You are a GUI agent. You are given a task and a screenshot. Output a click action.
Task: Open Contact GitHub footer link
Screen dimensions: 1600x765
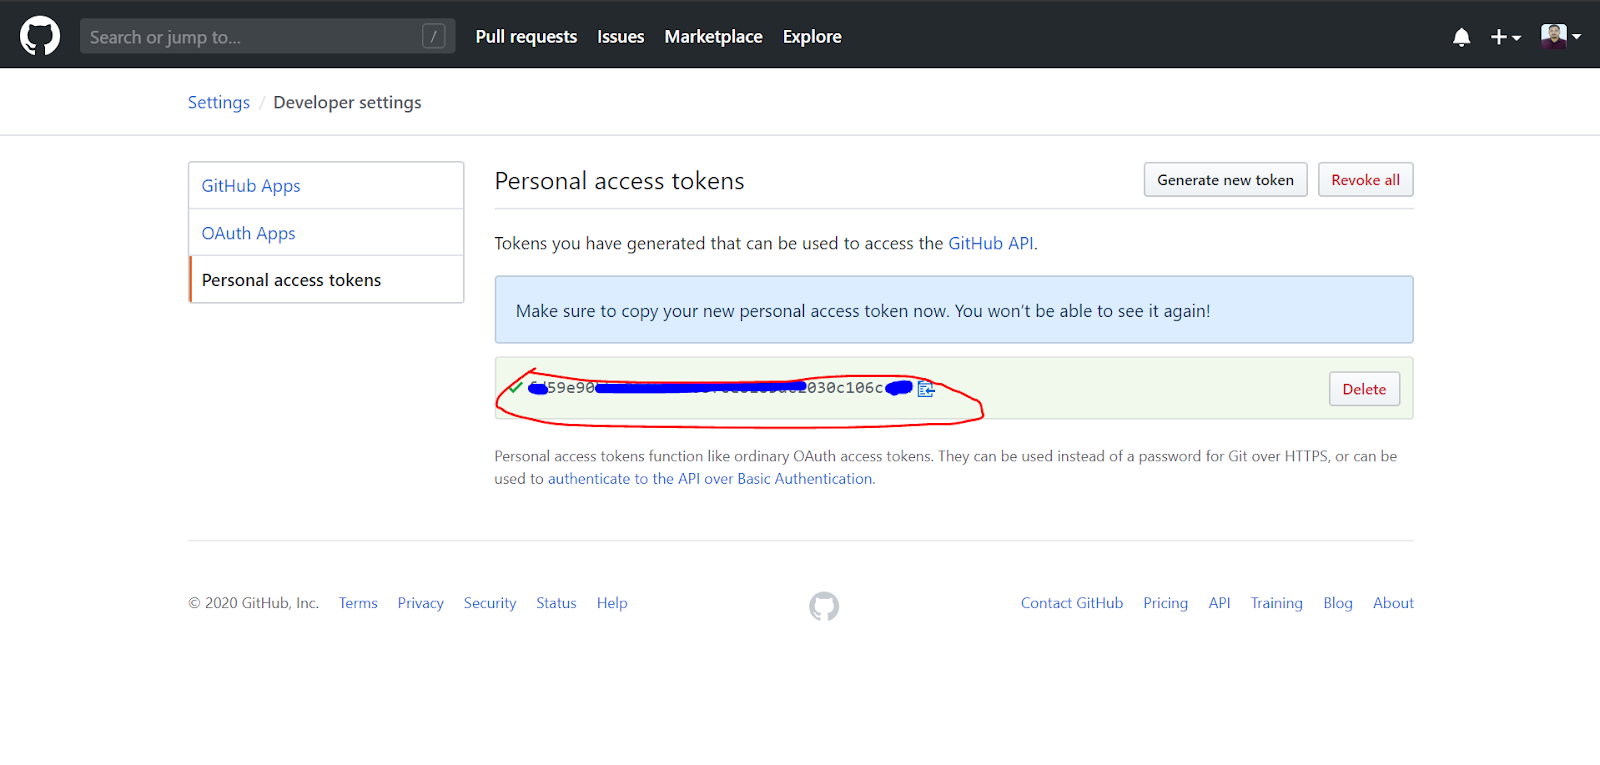[1072, 603]
